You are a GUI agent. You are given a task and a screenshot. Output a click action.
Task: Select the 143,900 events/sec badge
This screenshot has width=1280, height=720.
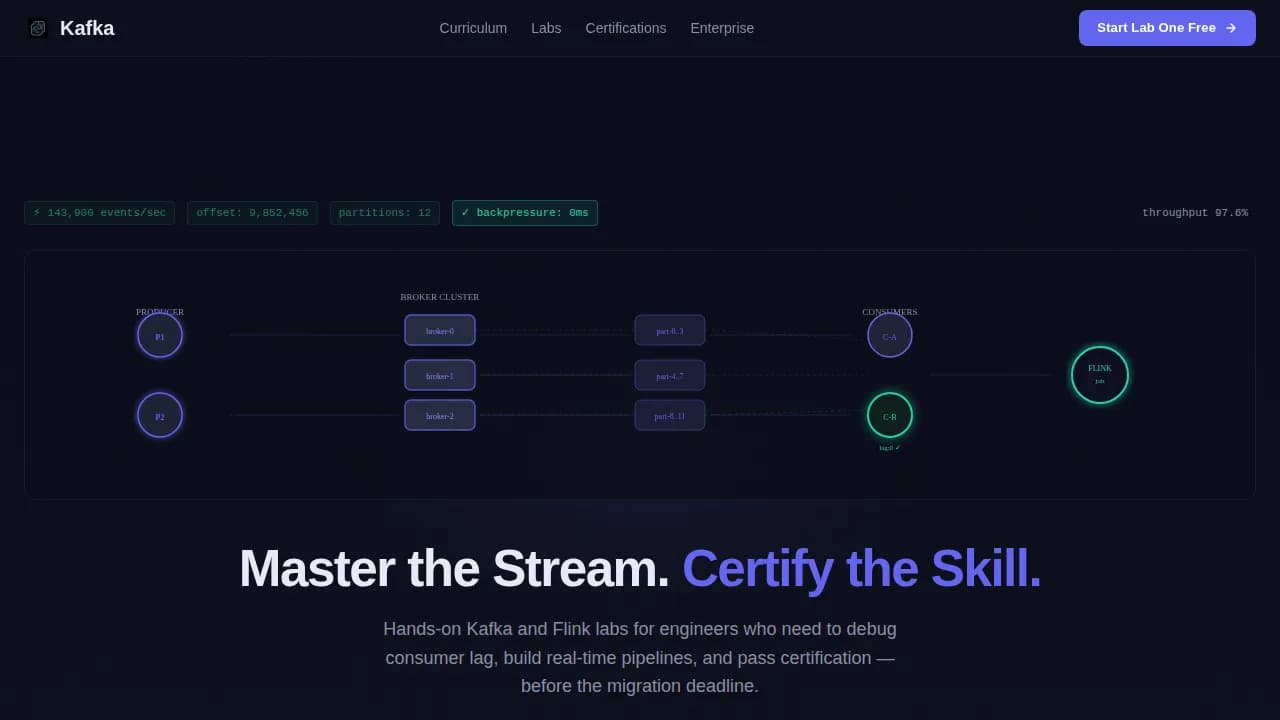pyautogui.click(x=100, y=213)
